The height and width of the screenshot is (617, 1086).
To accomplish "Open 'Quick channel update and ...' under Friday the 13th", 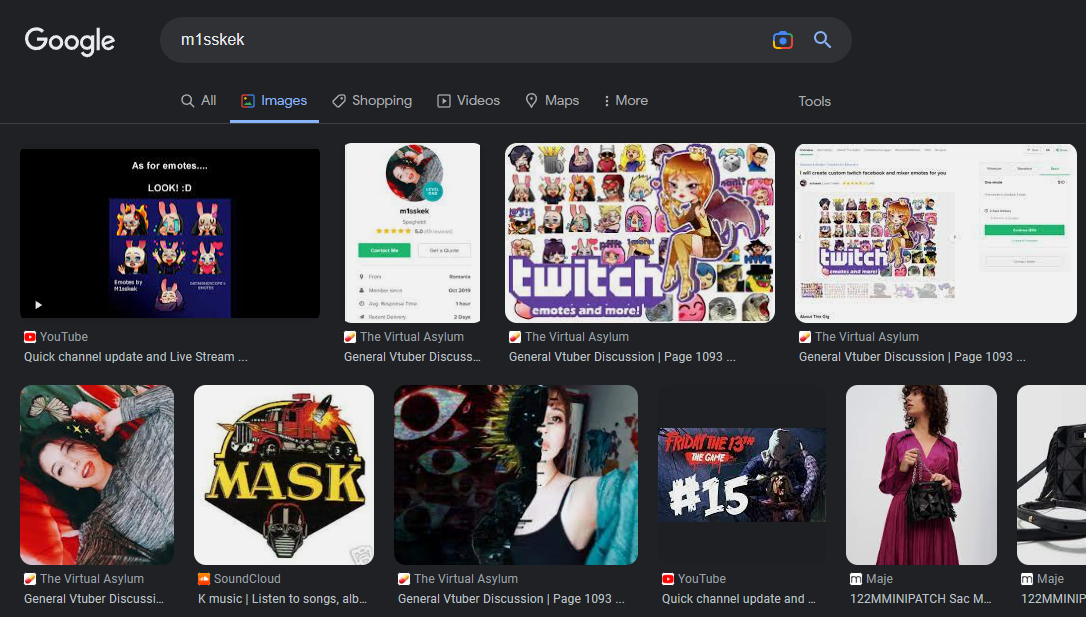I will point(739,599).
